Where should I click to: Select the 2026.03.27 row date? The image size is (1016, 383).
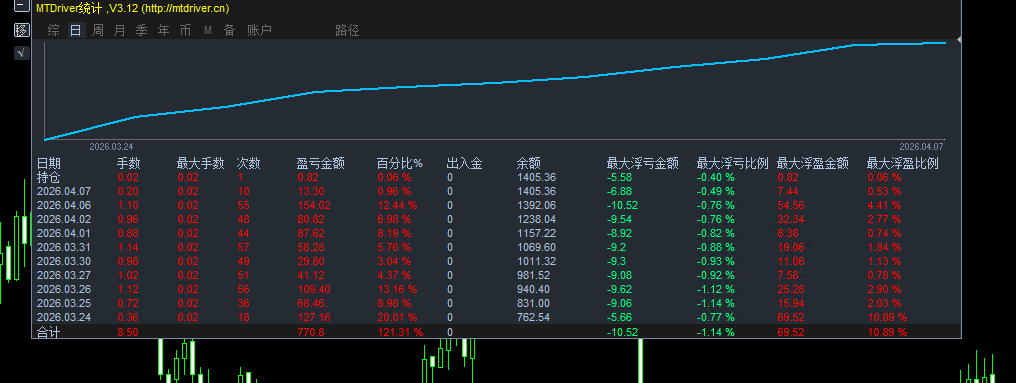64,275
